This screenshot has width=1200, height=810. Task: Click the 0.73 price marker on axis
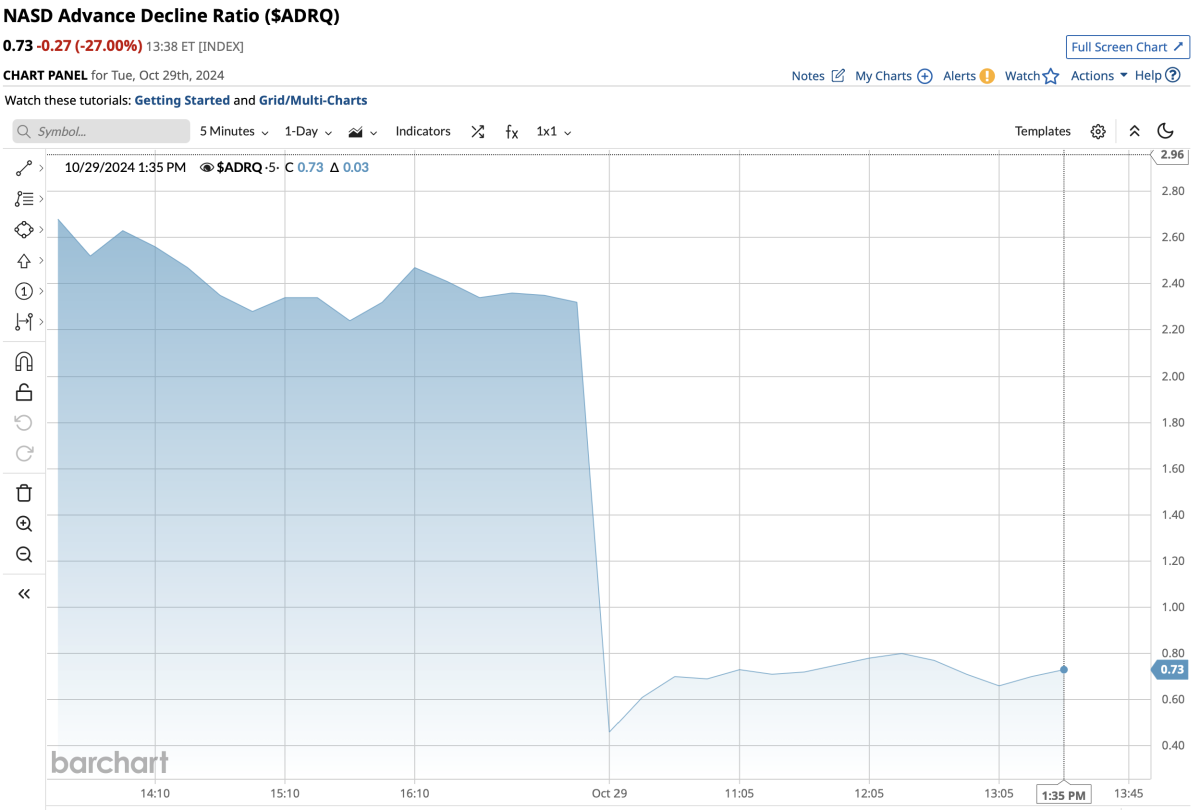1171,669
